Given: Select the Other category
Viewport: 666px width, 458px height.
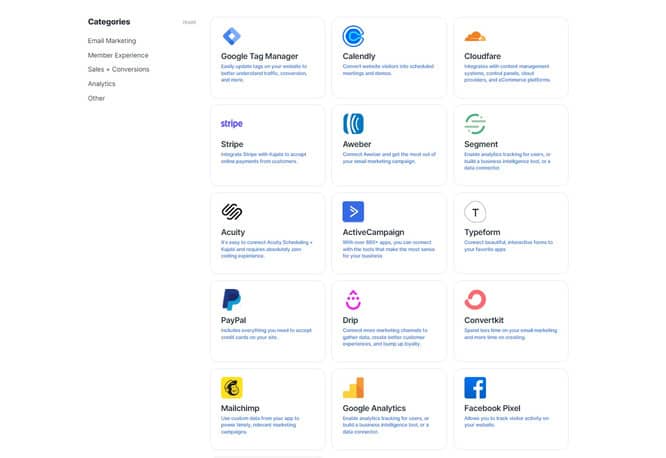Looking at the screenshot, I should [96, 98].
